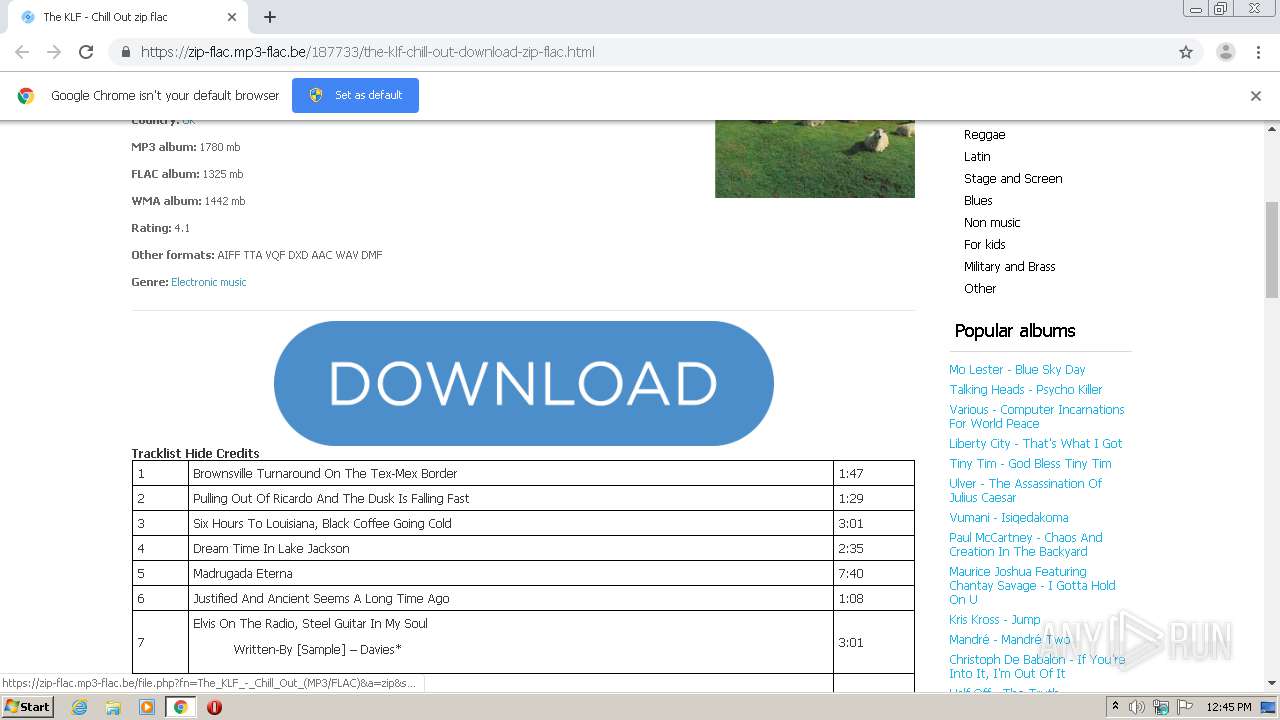Open the Chrome profile avatar
Image resolution: width=1280 pixels, height=720 pixels.
coord(1225,52)
